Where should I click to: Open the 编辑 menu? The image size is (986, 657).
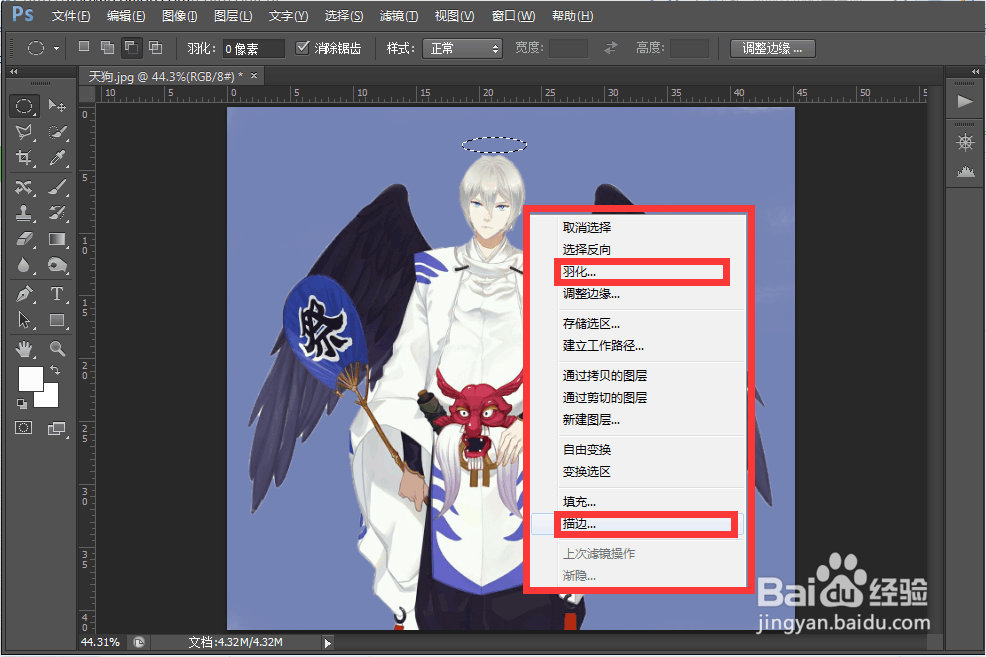coord(126,16)
